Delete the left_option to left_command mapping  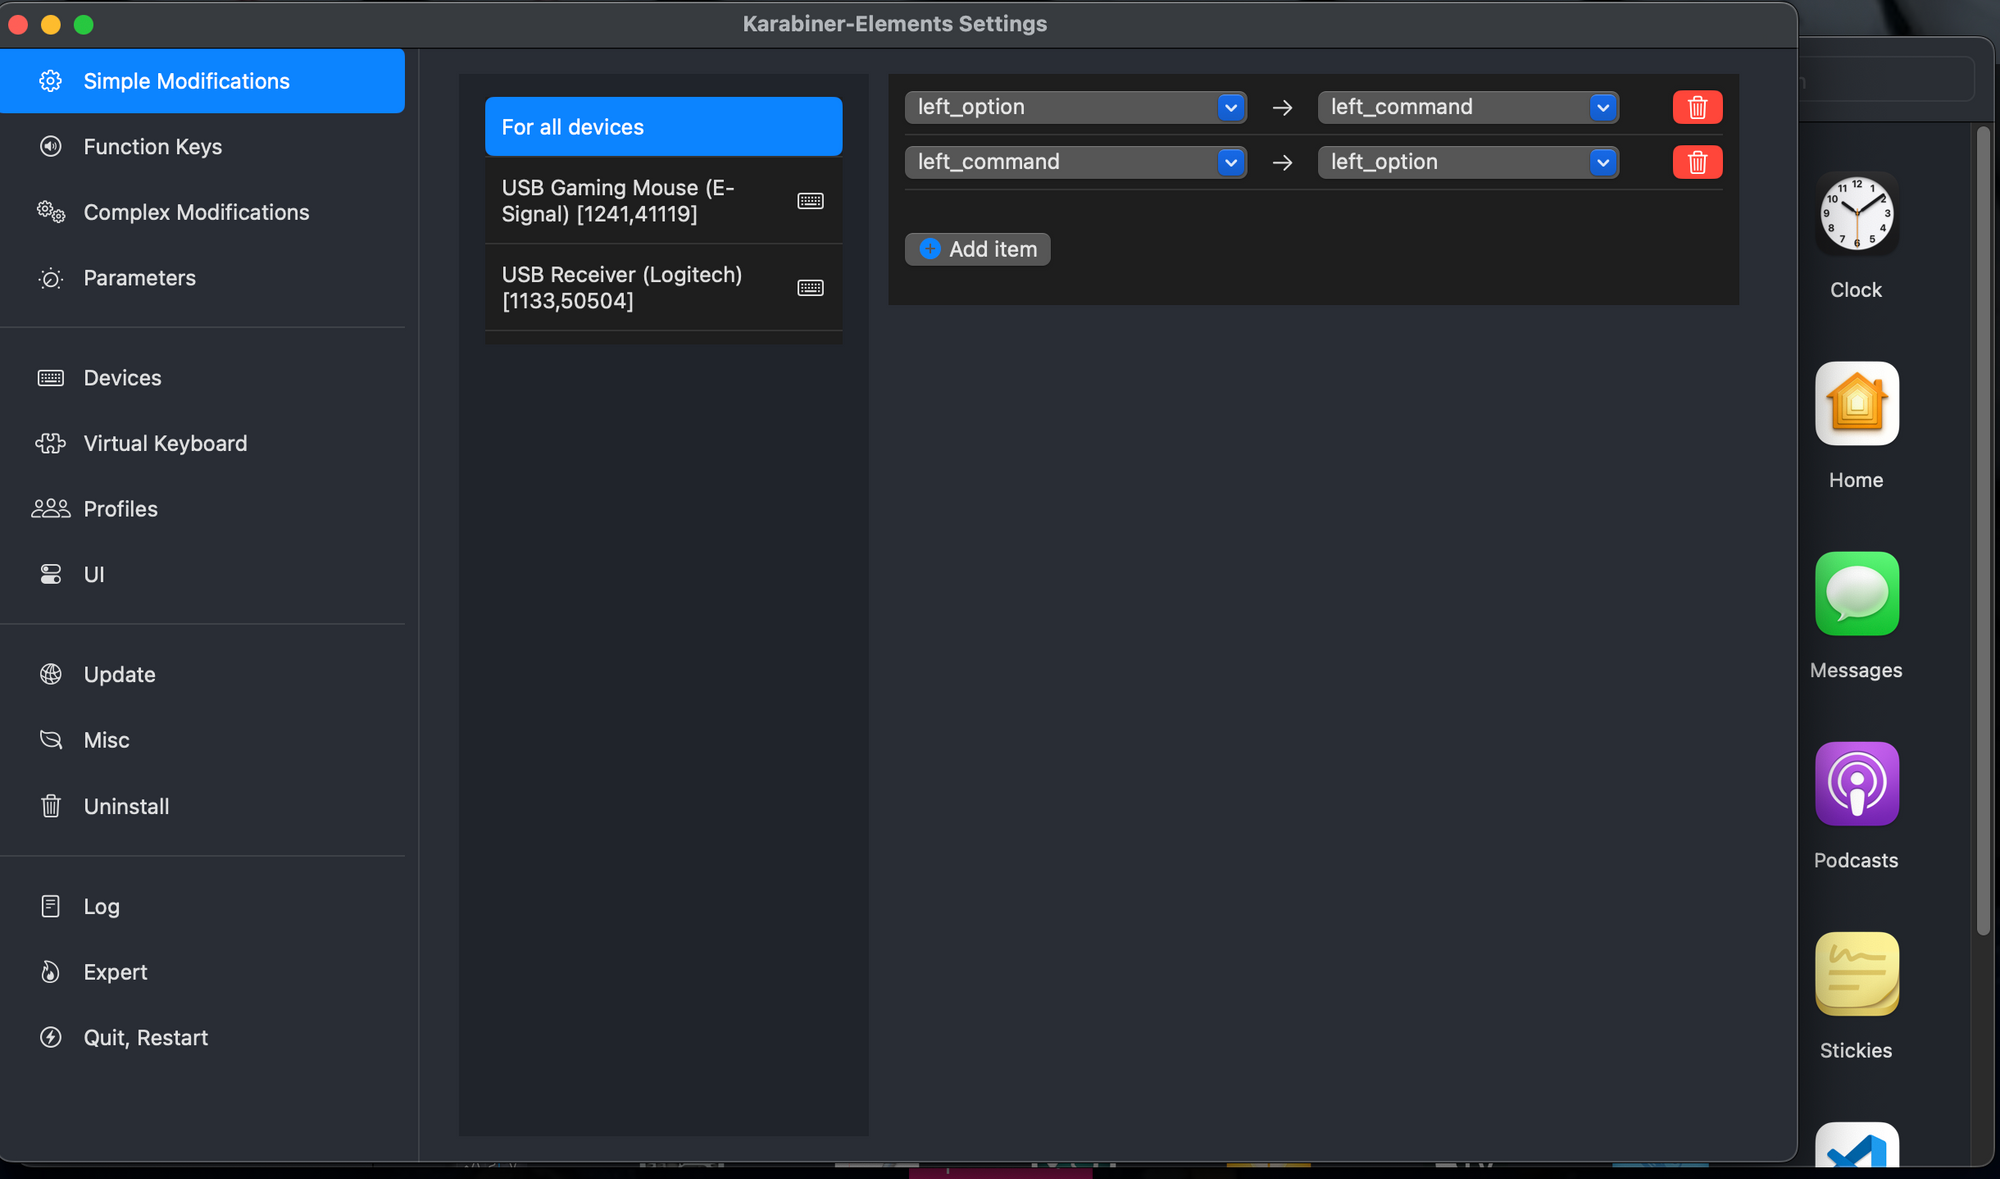click(1697, 107)
